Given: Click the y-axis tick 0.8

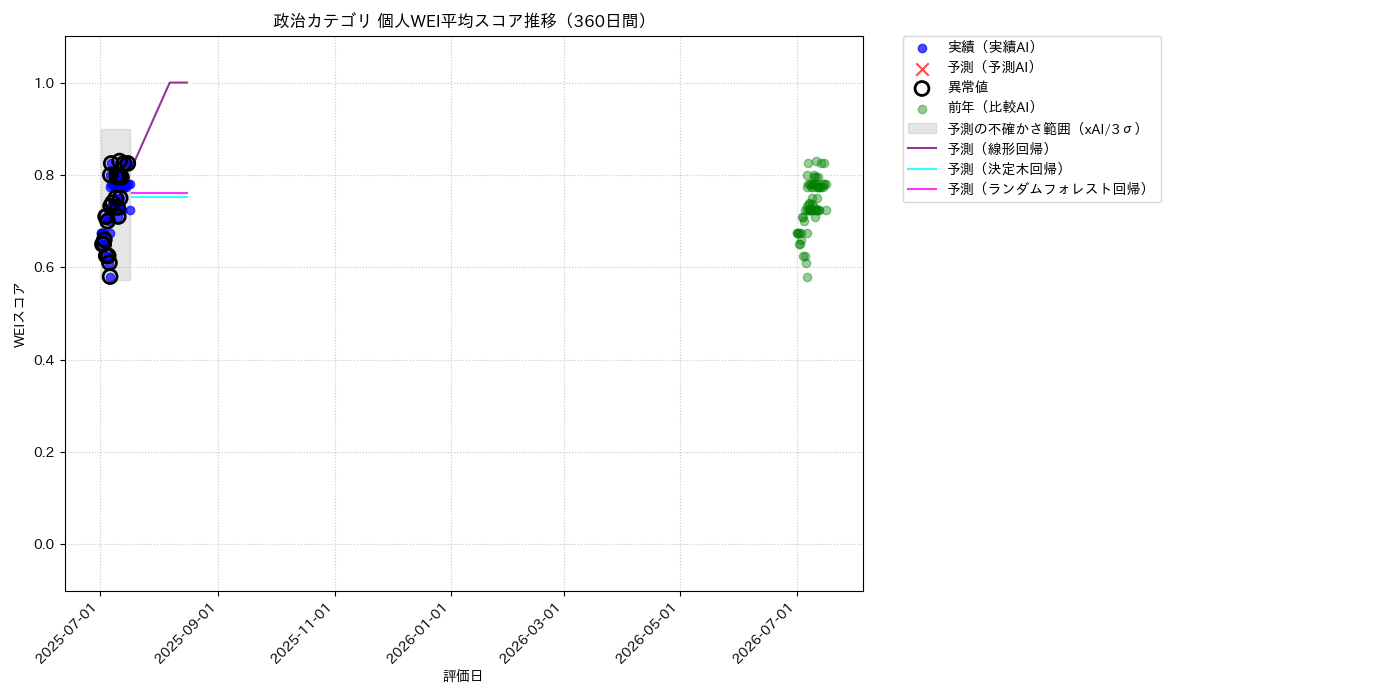Looking at the screenshot, I should [x=44, y=175].
